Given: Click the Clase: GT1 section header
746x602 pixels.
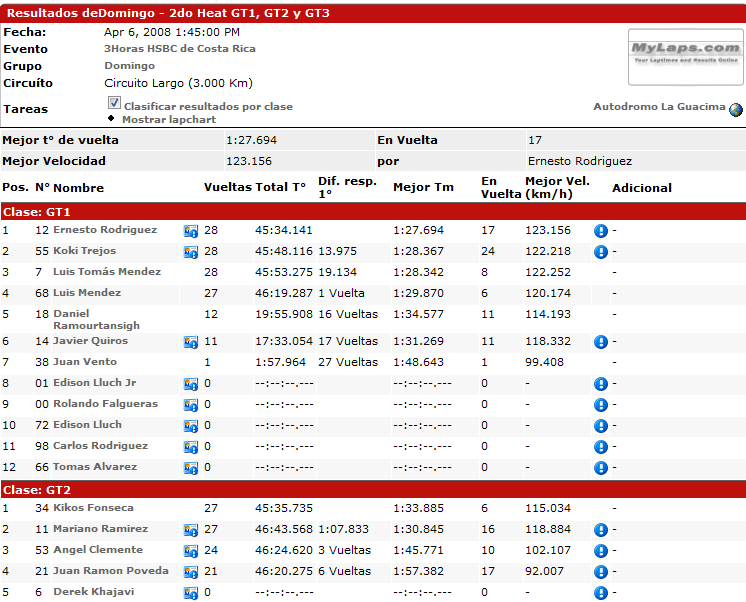Looking at the screenshot, I should [x=373, y=212].
